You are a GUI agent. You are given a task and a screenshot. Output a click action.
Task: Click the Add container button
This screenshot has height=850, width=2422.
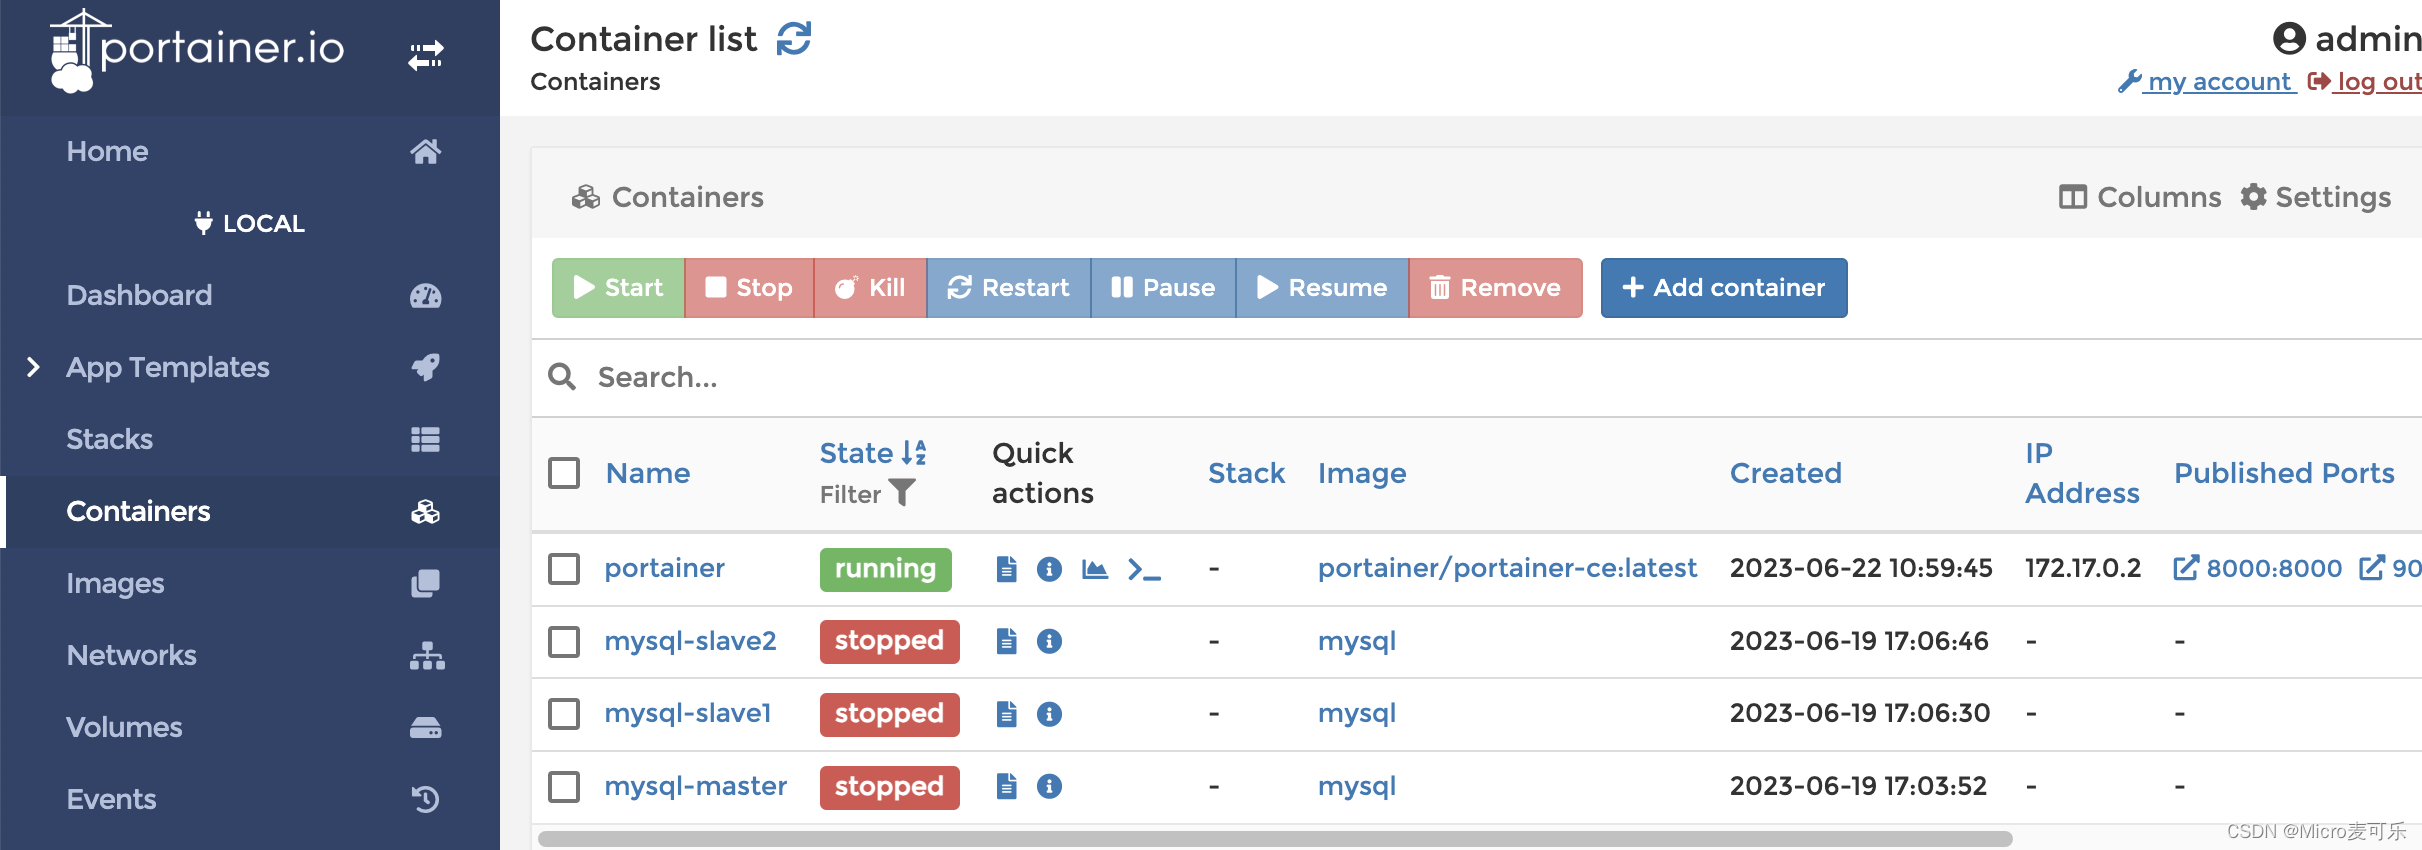(x=1724, y=288)
